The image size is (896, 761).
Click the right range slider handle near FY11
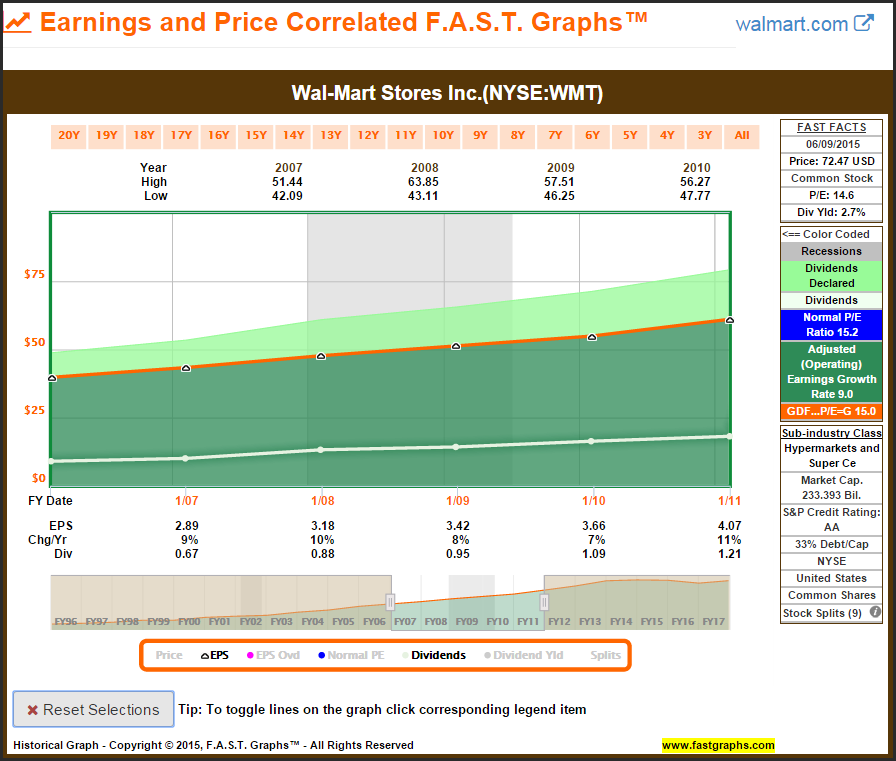tap(544, 602)
